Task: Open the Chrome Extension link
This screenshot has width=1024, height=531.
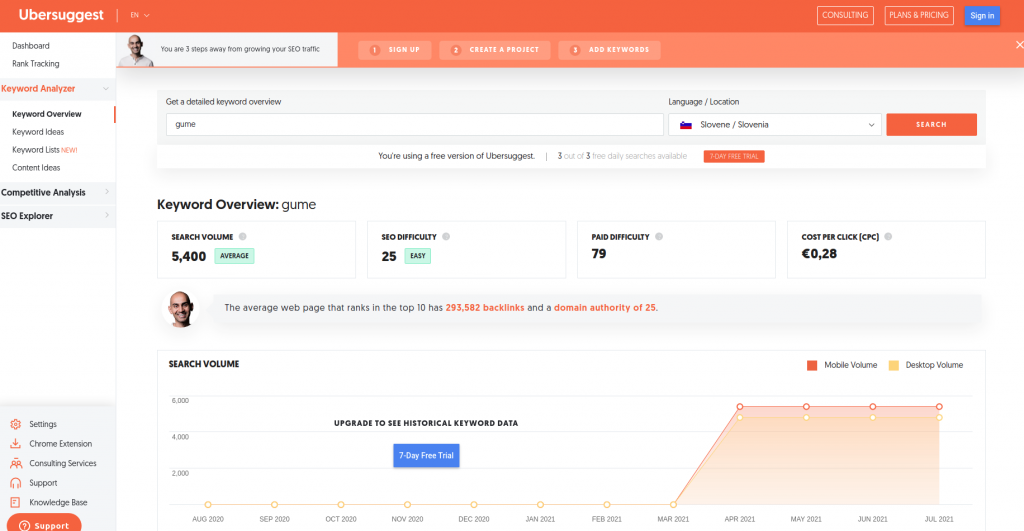Action: pos(61,443)
